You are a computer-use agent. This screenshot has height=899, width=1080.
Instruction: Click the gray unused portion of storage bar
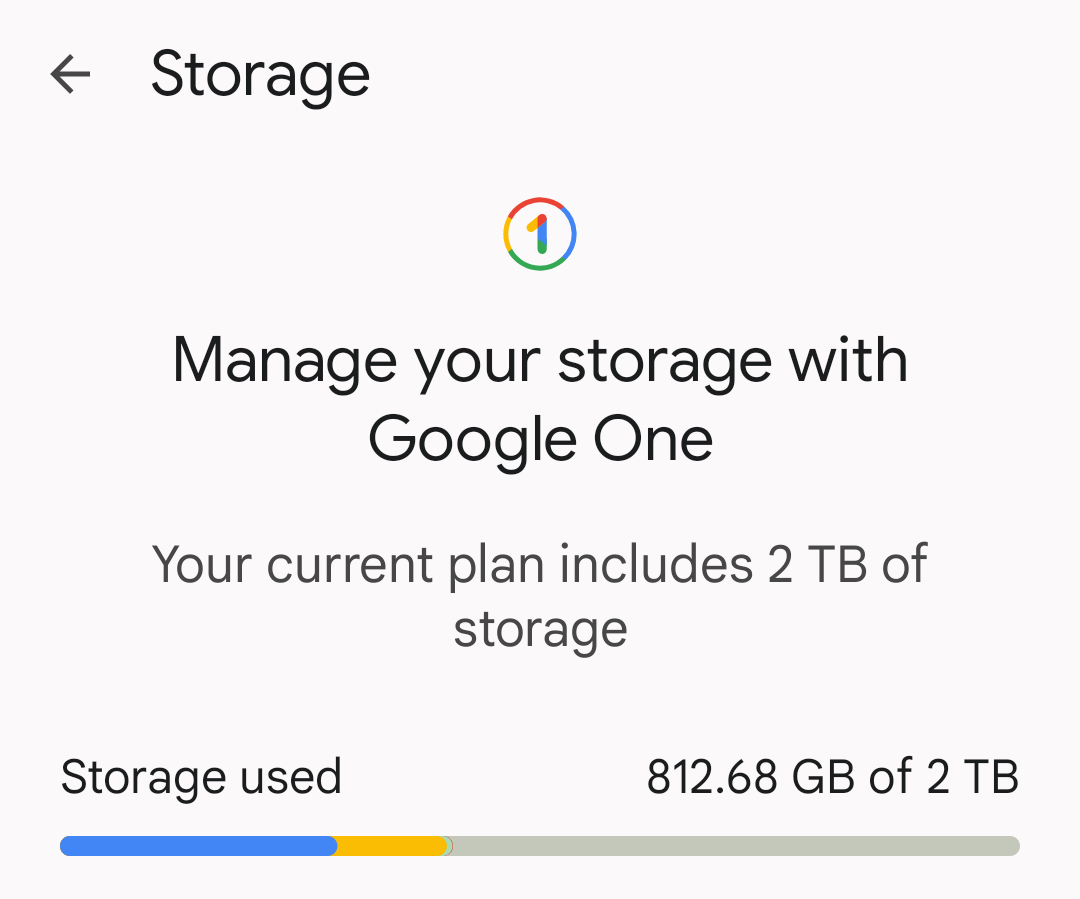[736, 846]
